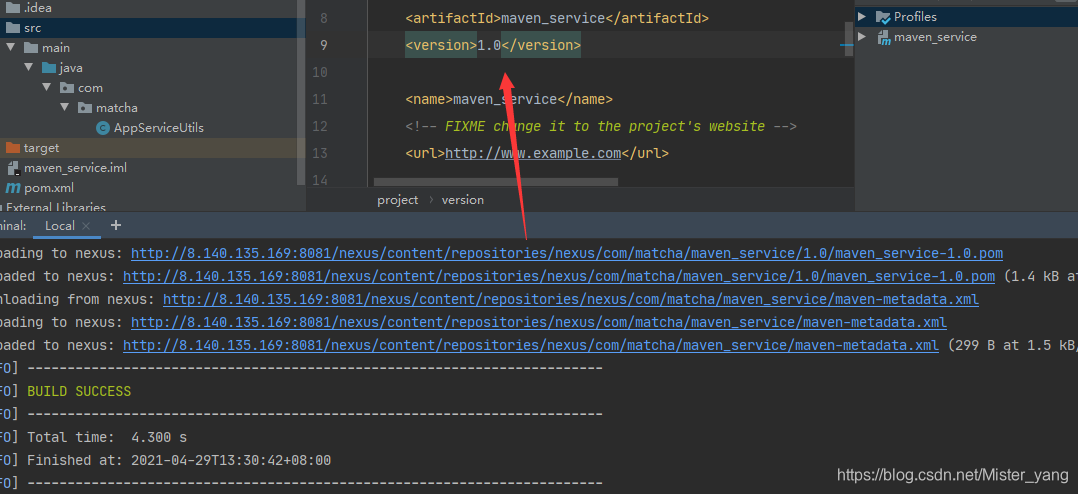Image resolution: width=1078 pixels, height=494 pixels.
Task: Collapse the matcha package tree node
Action: (65, 108)
